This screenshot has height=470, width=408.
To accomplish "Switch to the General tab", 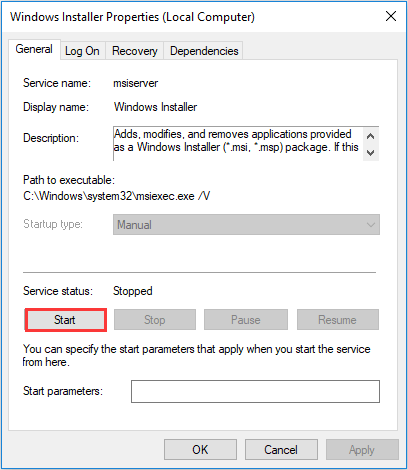I will coord(34,49).
